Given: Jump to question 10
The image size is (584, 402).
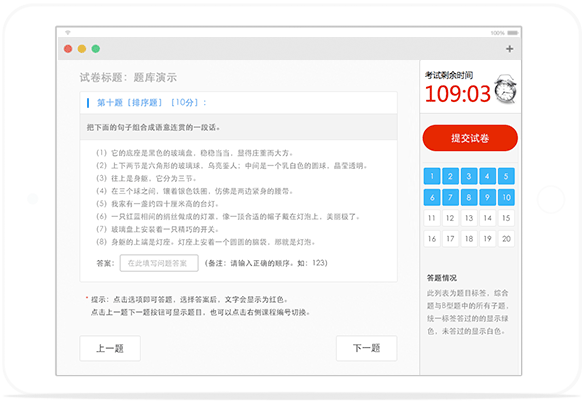Looking at the screenshot, I should [506, 197].
